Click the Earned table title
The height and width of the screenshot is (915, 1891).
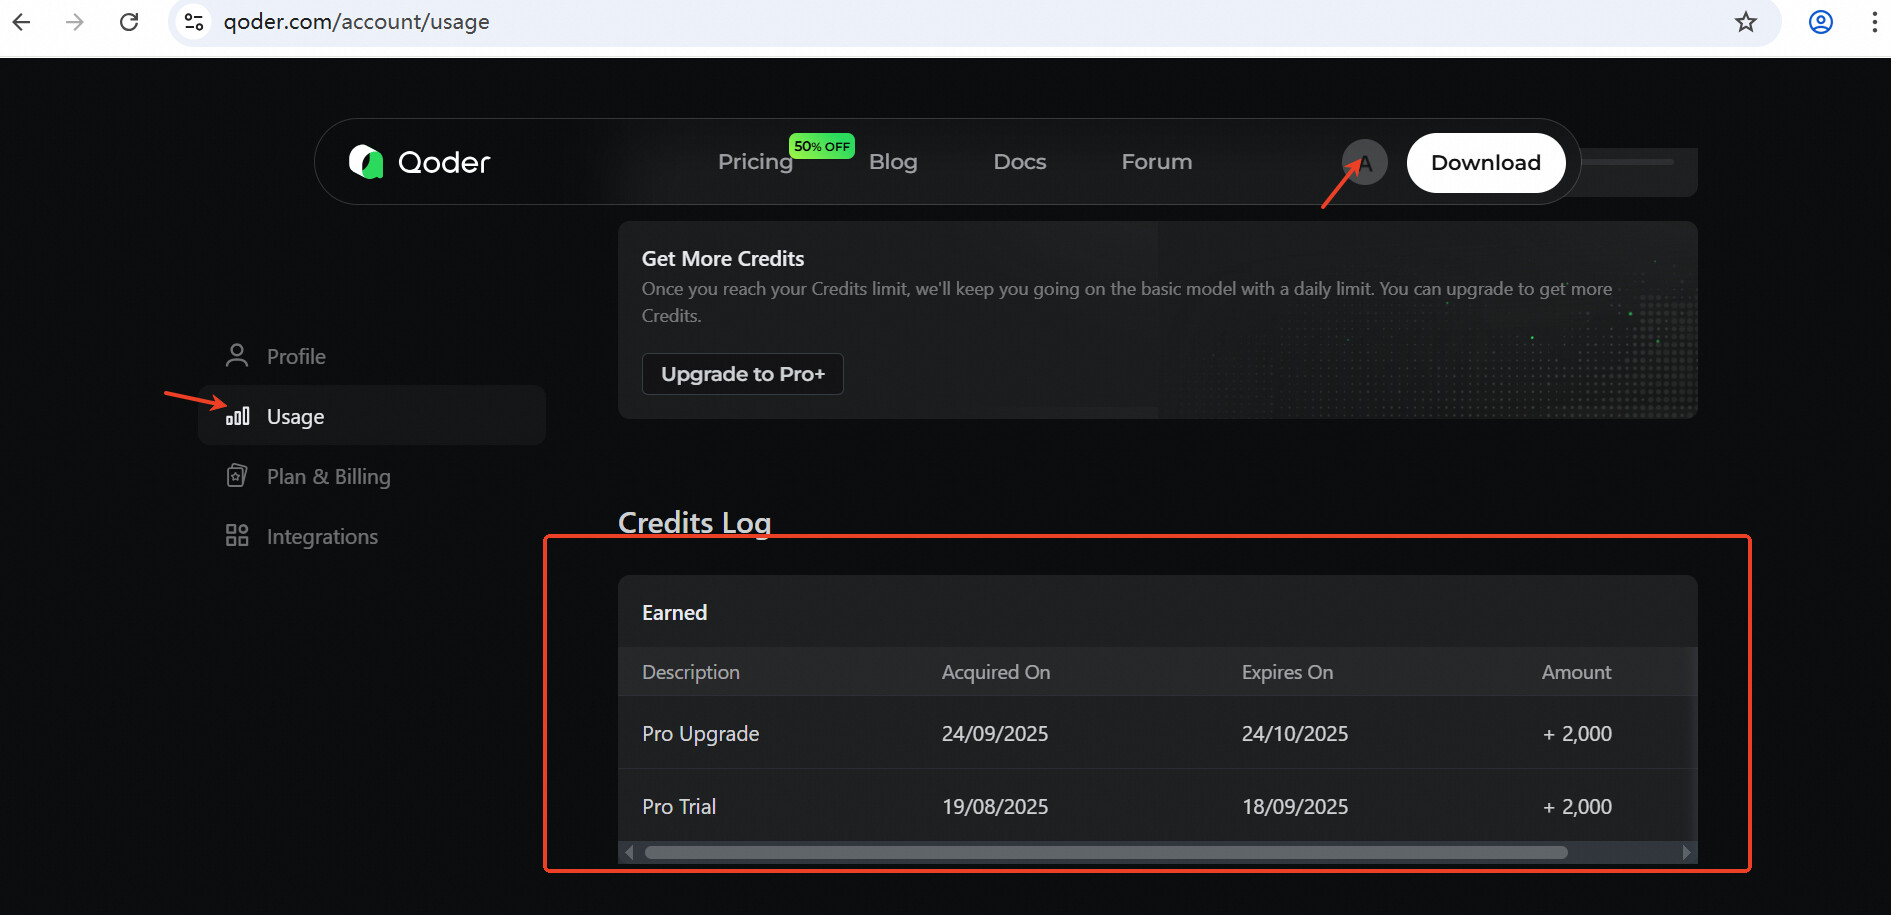point(675,613)
